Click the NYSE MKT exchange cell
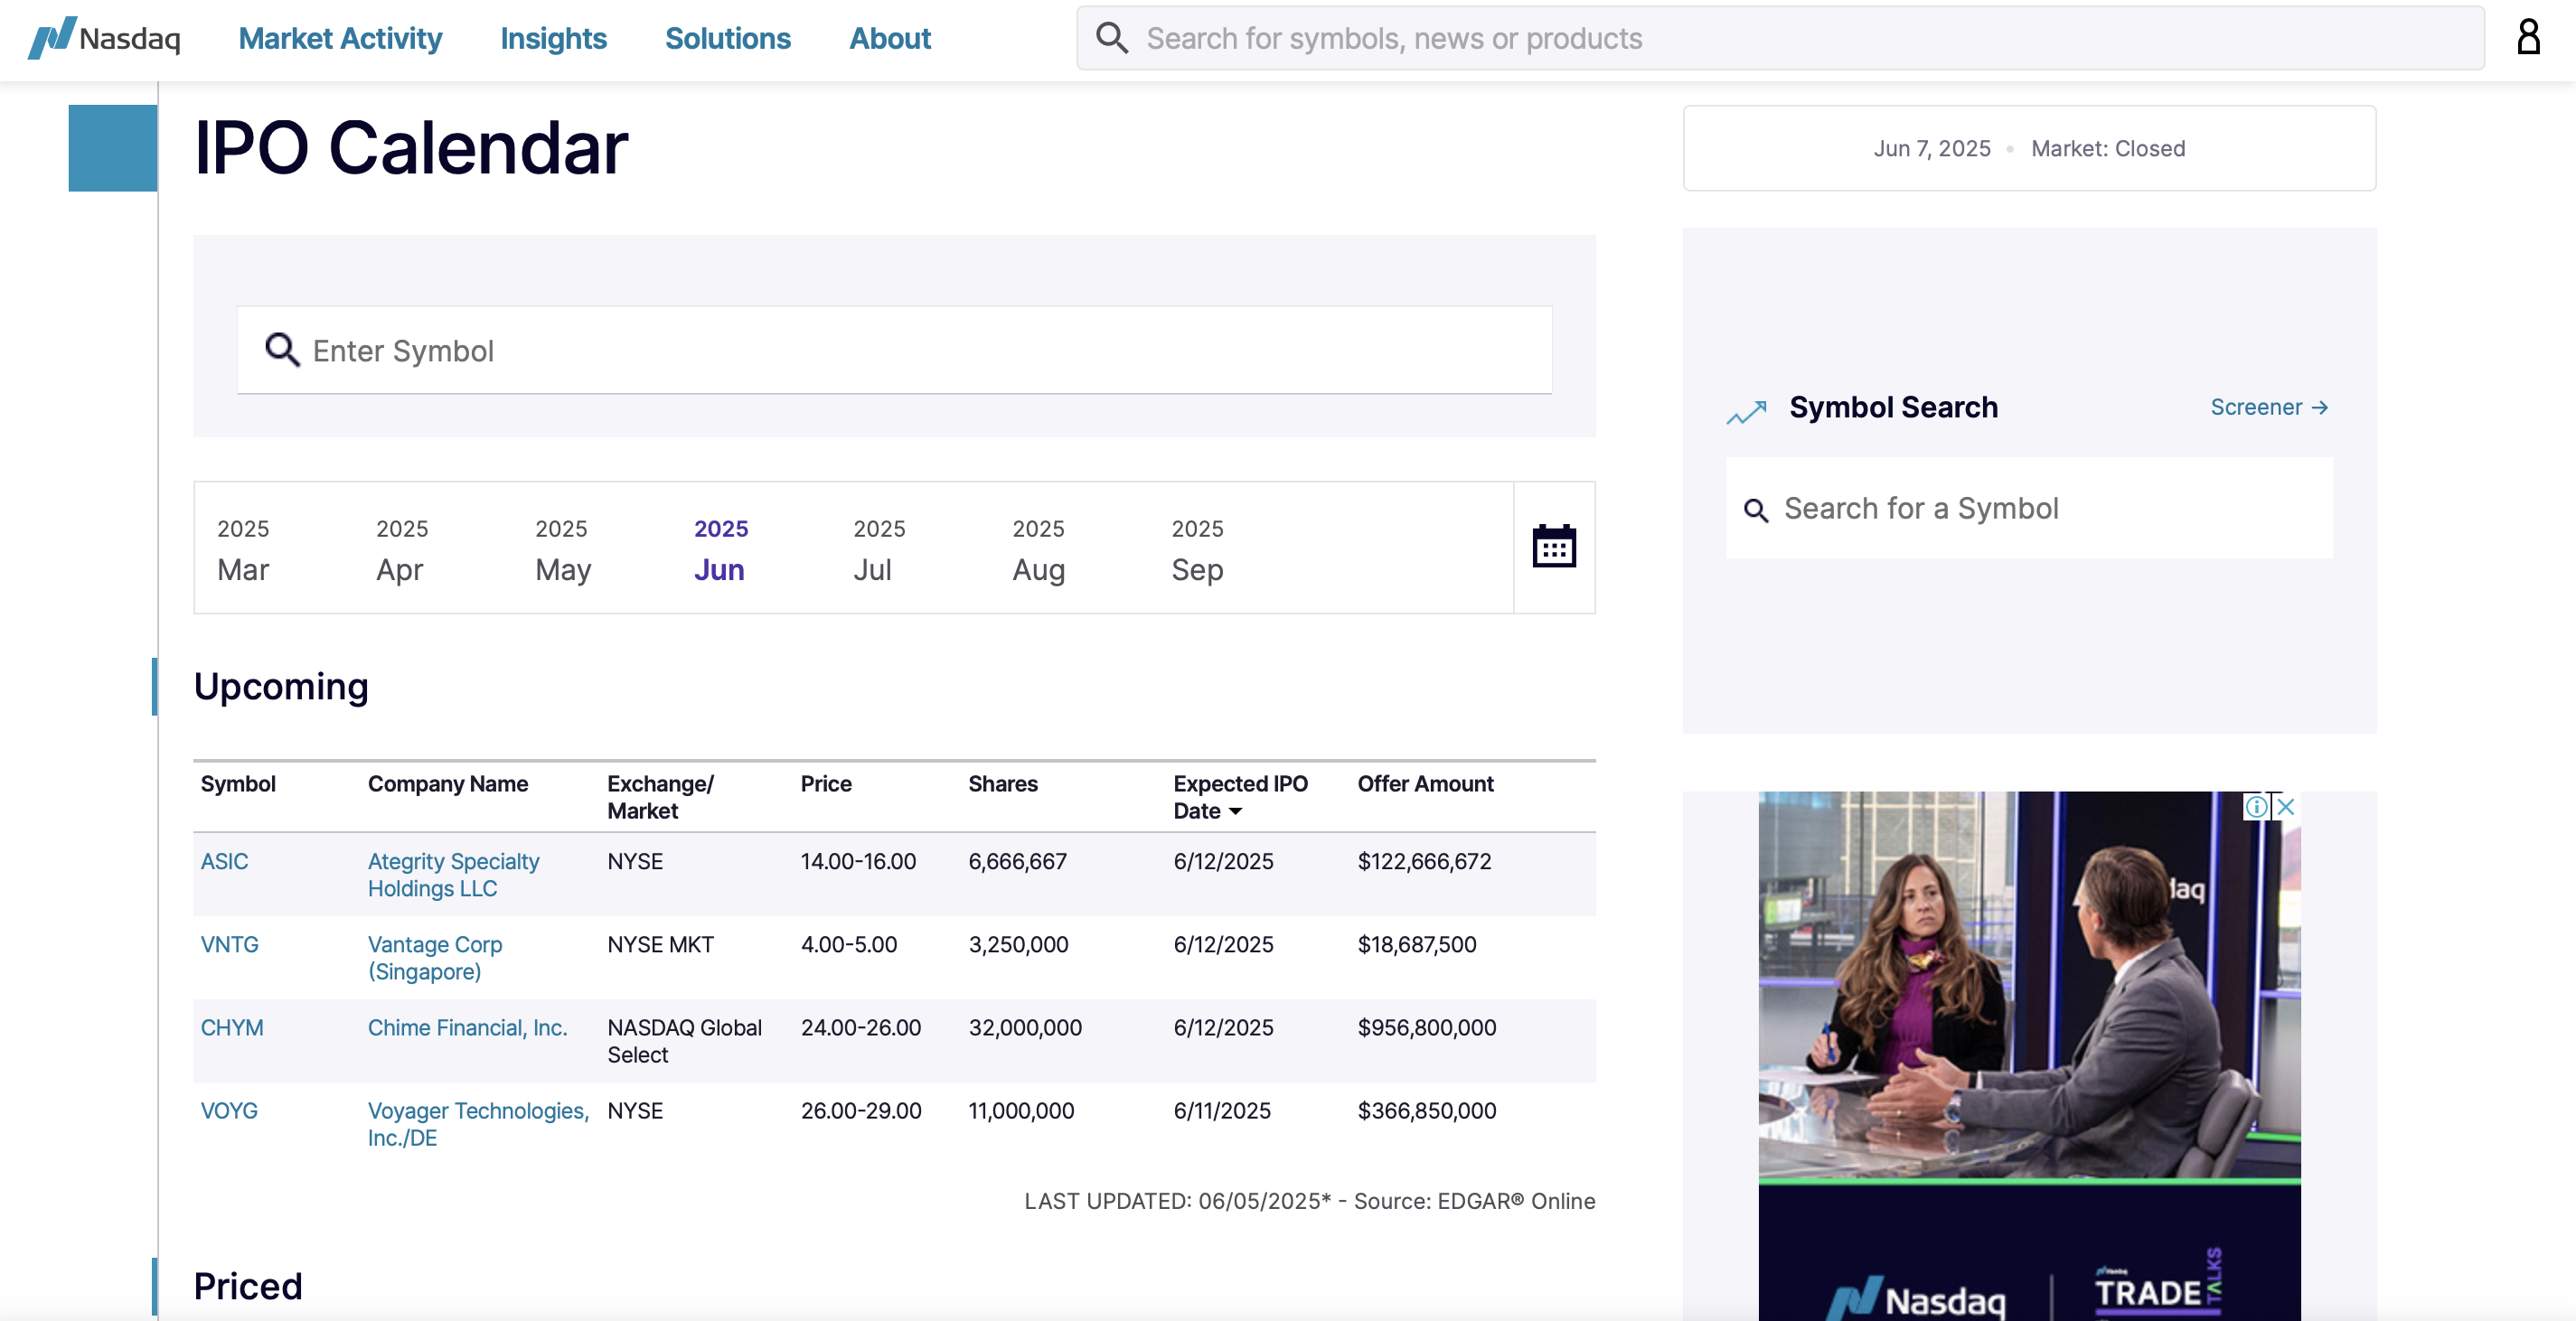 661,944
